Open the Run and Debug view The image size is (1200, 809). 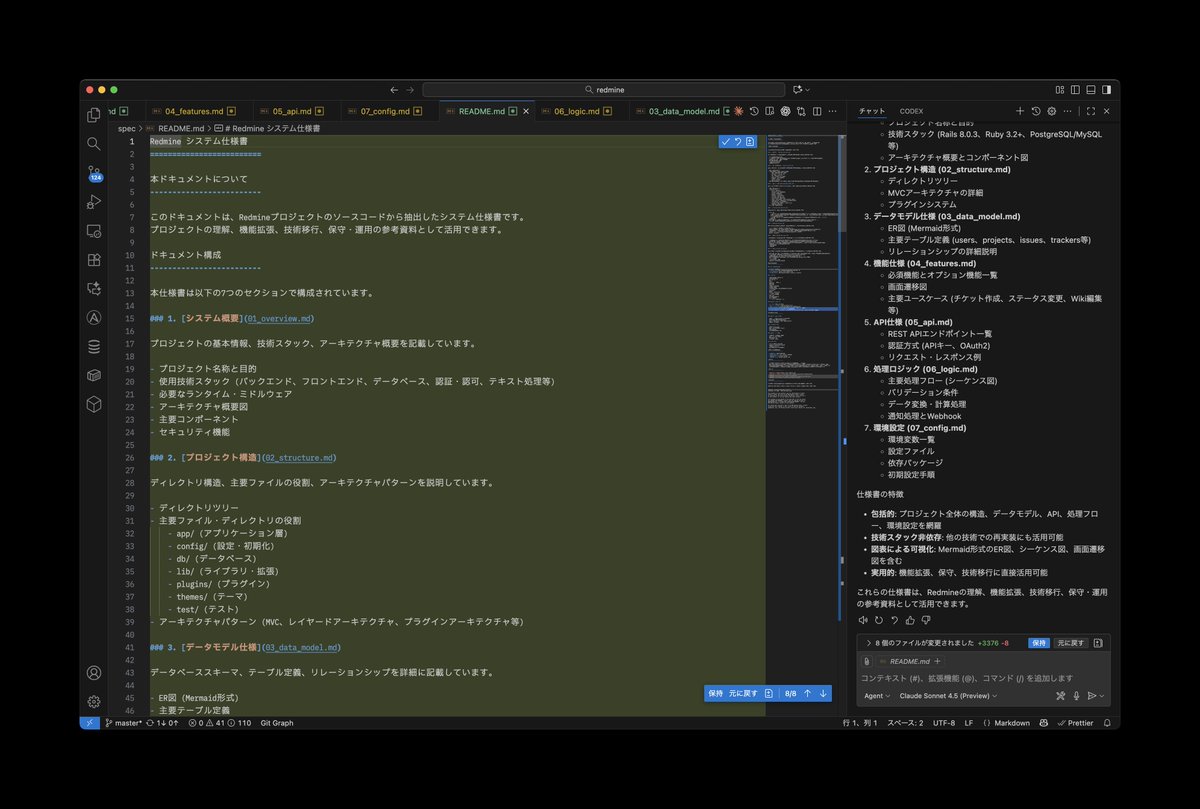[x=94, y=202]
